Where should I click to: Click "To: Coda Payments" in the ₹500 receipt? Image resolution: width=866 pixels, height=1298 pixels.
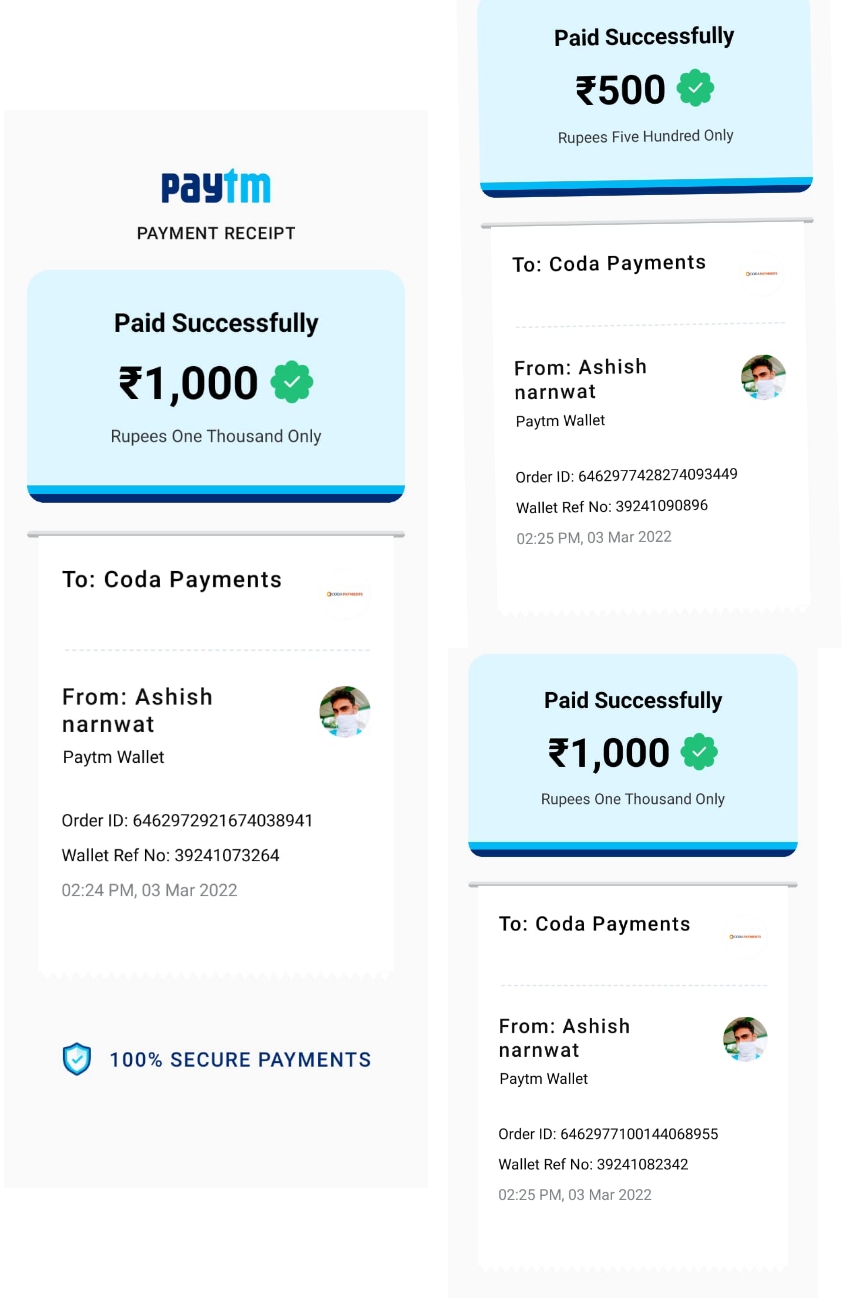click(609, 264)
